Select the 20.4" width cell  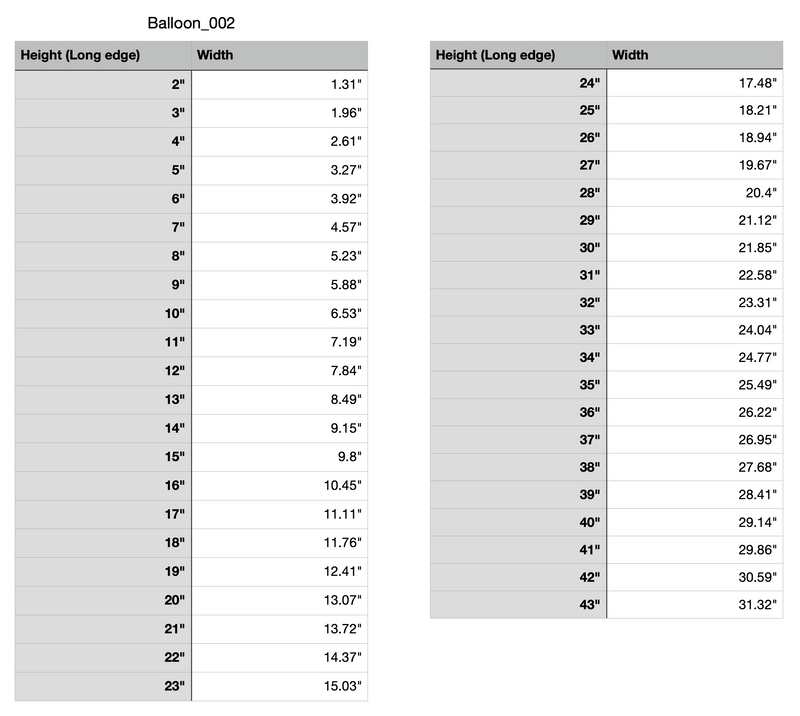point(695,193)
